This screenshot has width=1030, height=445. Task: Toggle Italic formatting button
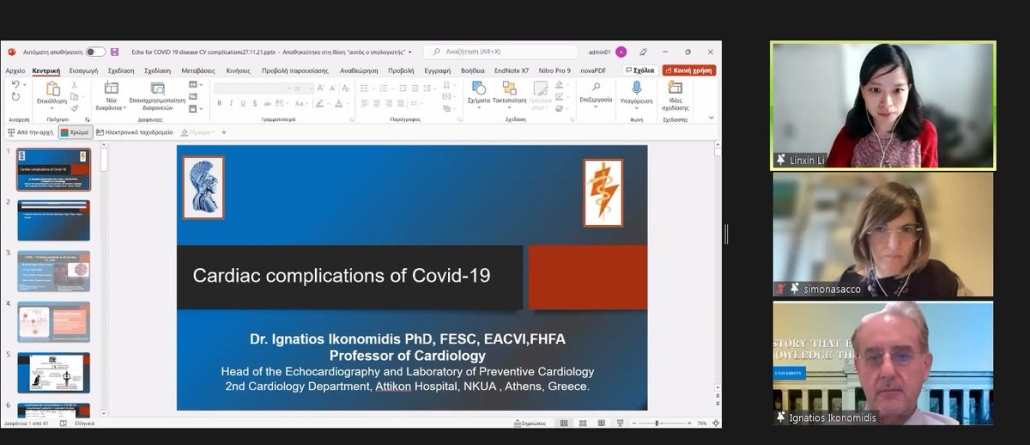click(231, 103)
